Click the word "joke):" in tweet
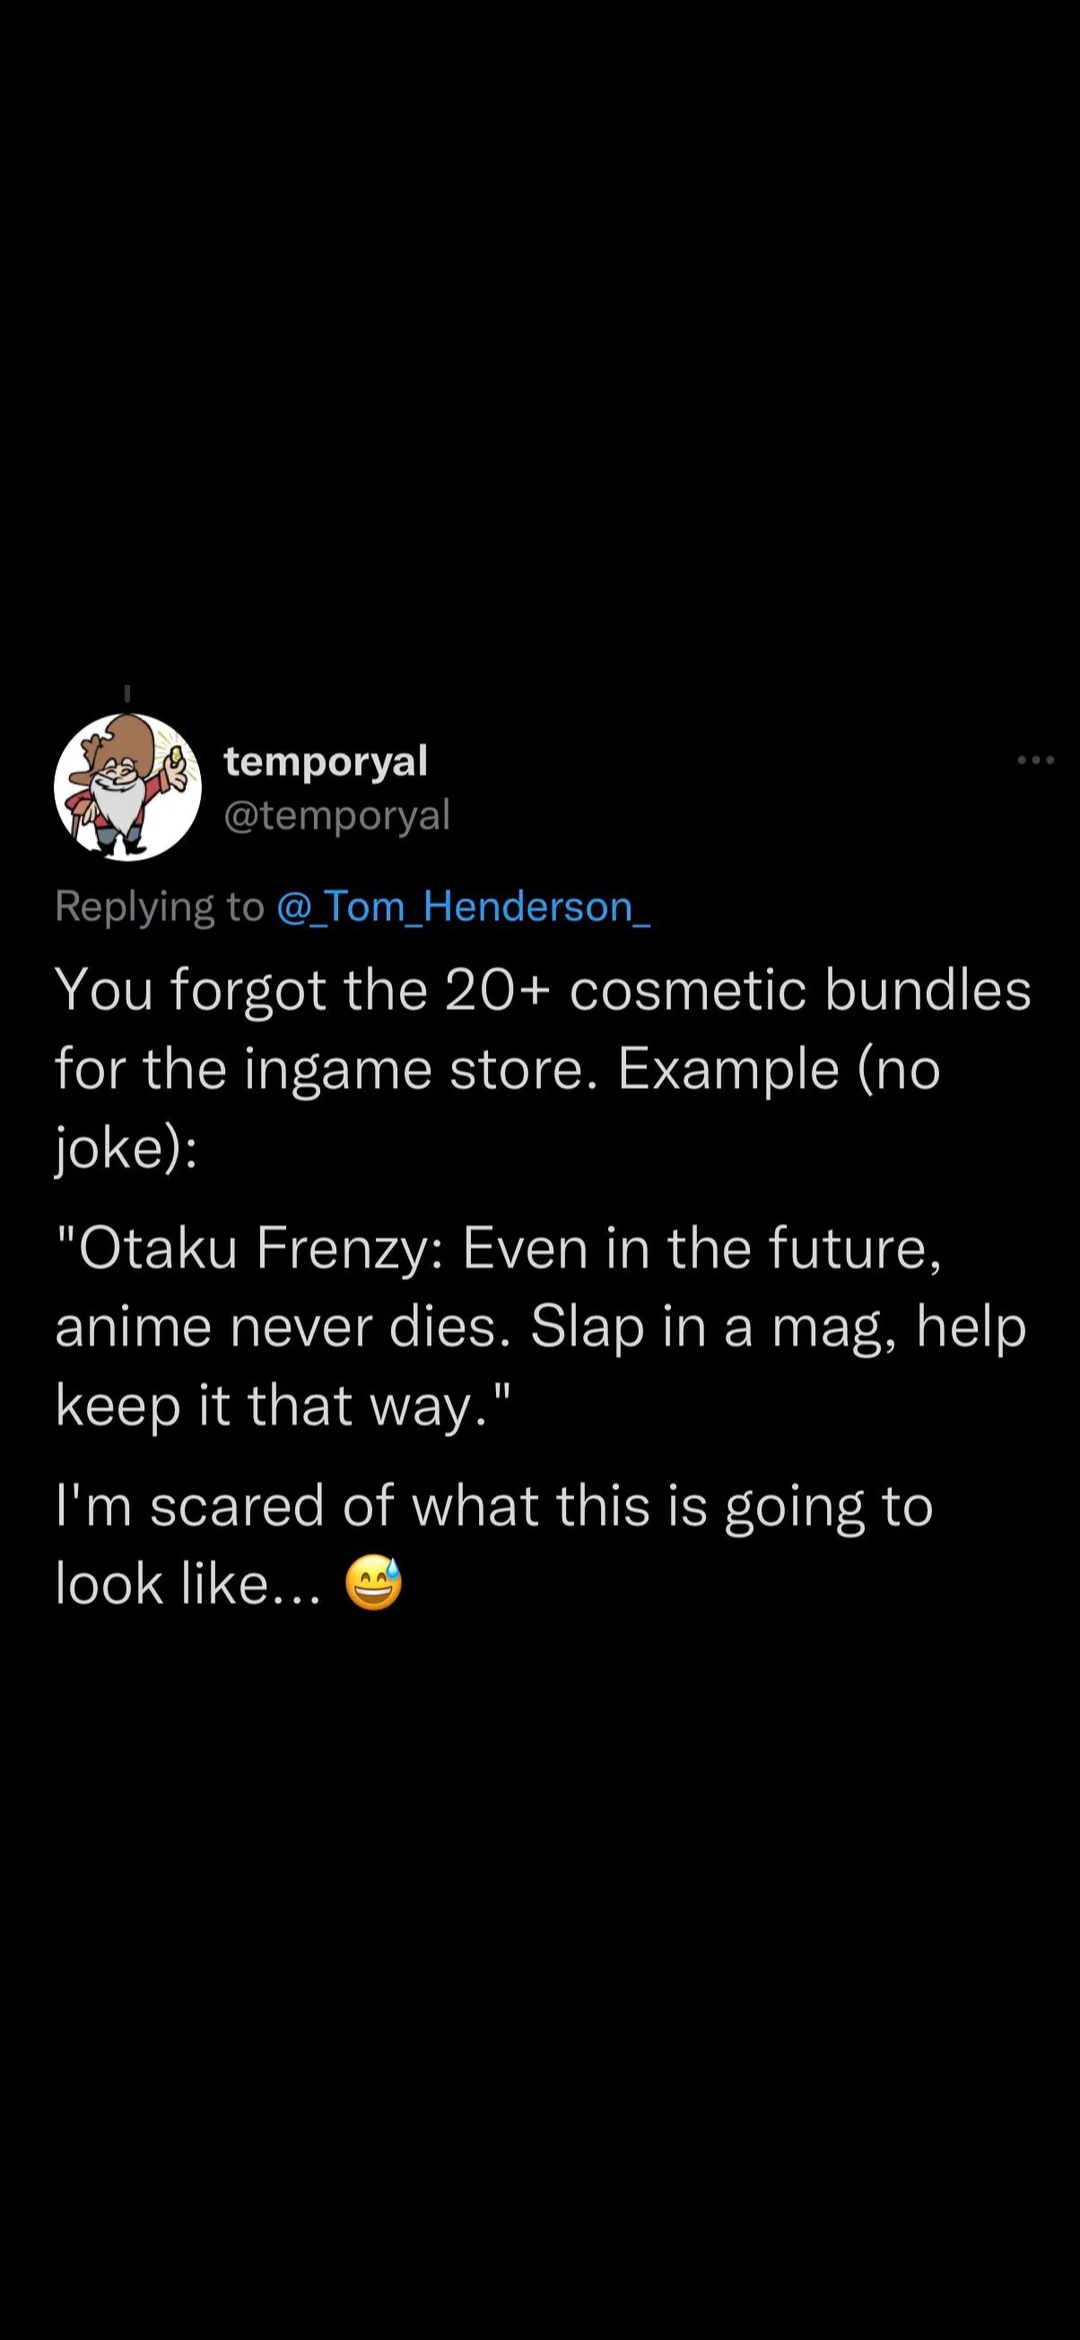Screen dimensions: 1080x2340 (126, 1148)
